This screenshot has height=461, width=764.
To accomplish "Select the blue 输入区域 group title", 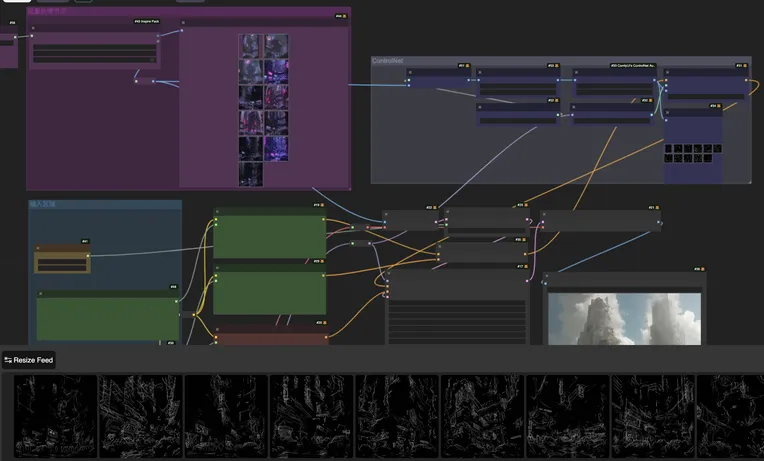I will pyautogui.click(x=42, y=204).
